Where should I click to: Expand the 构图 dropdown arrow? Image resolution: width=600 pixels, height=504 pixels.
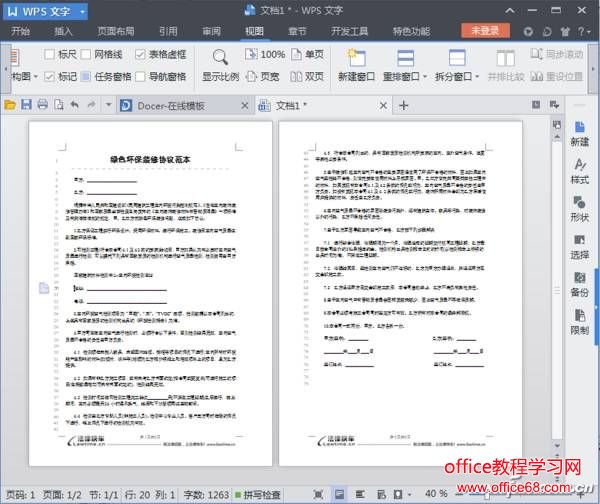[36, 77]
